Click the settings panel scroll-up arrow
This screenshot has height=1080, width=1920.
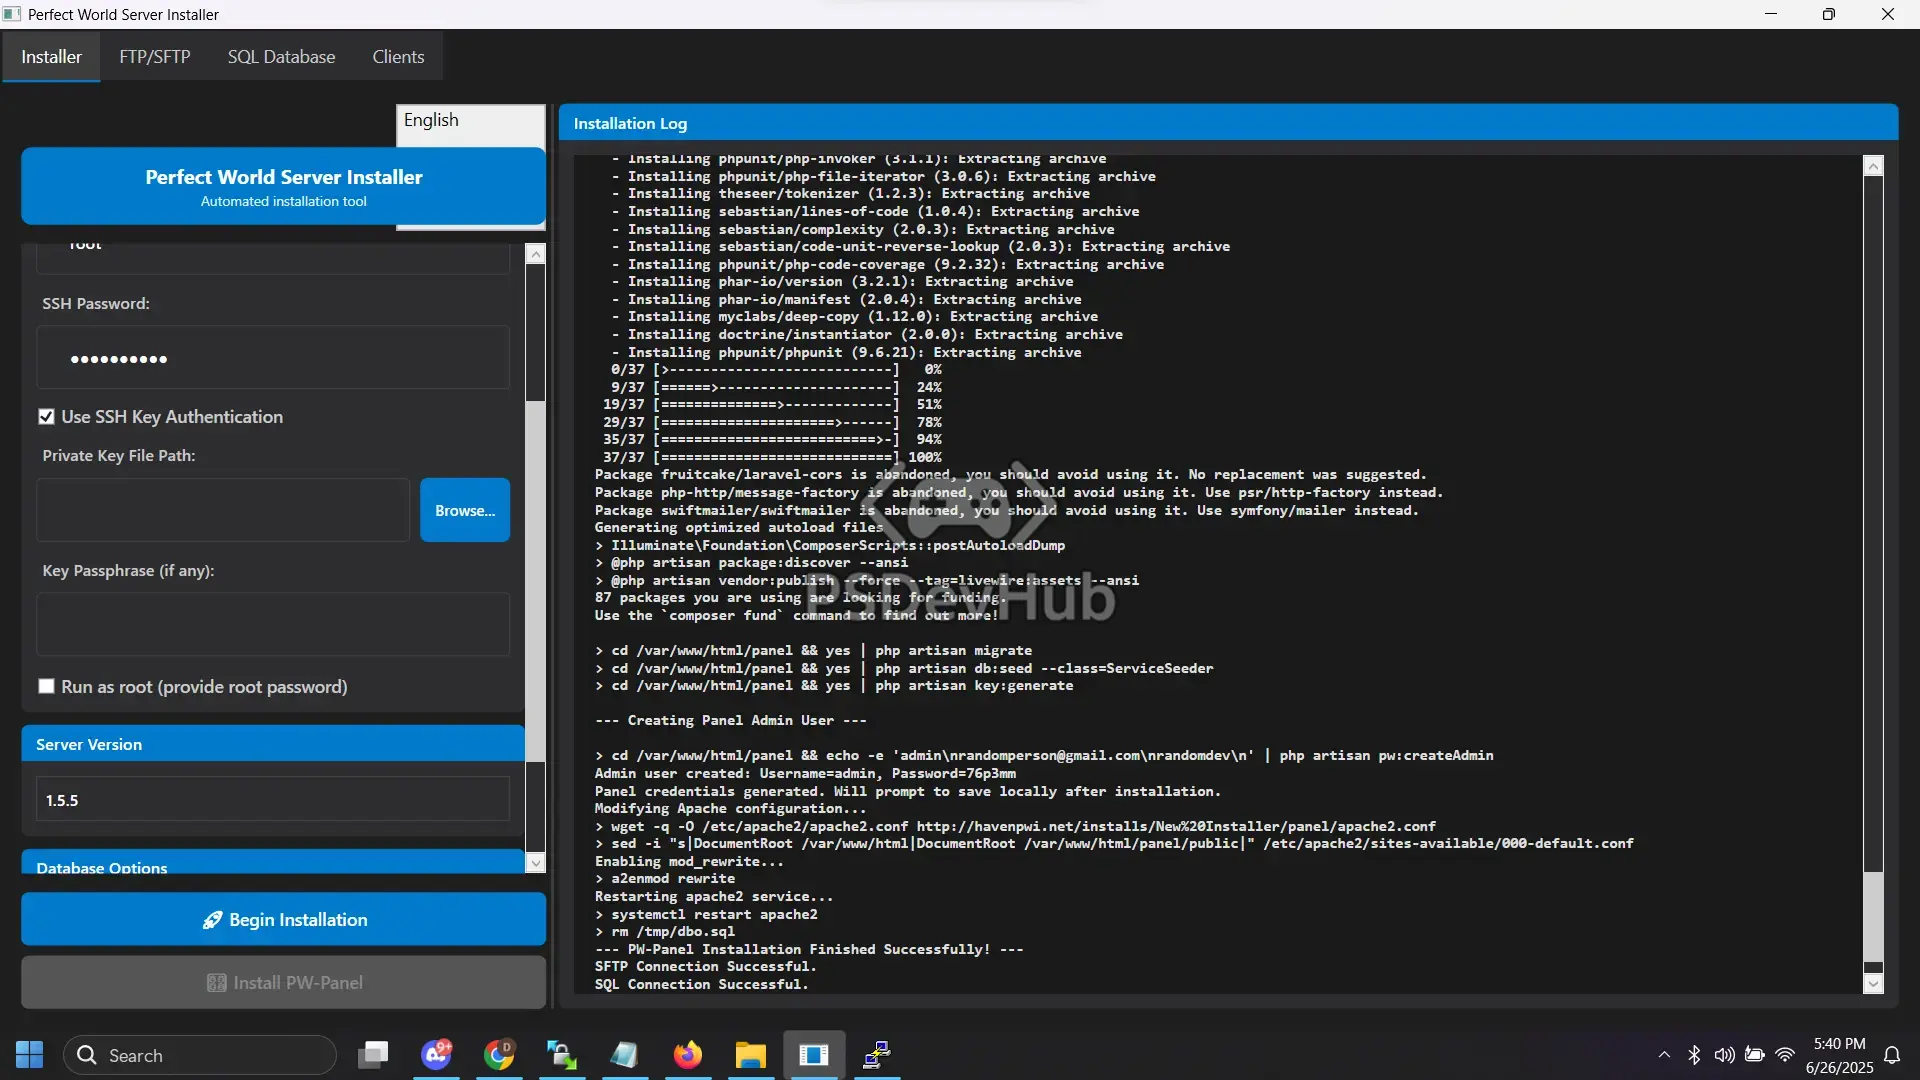tap(536, 254)
